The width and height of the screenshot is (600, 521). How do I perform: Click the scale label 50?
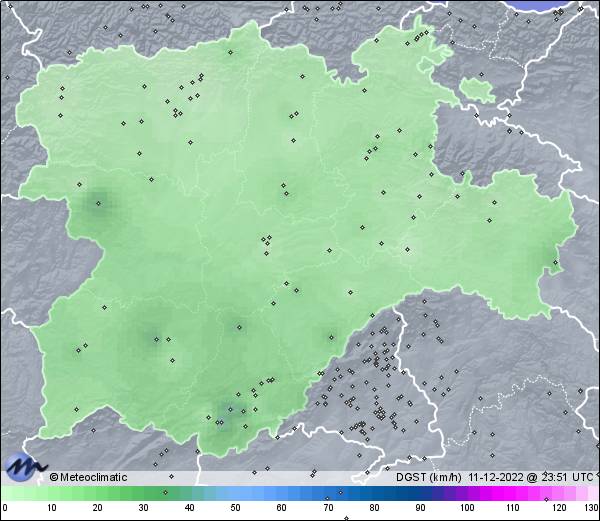point(235,508)
